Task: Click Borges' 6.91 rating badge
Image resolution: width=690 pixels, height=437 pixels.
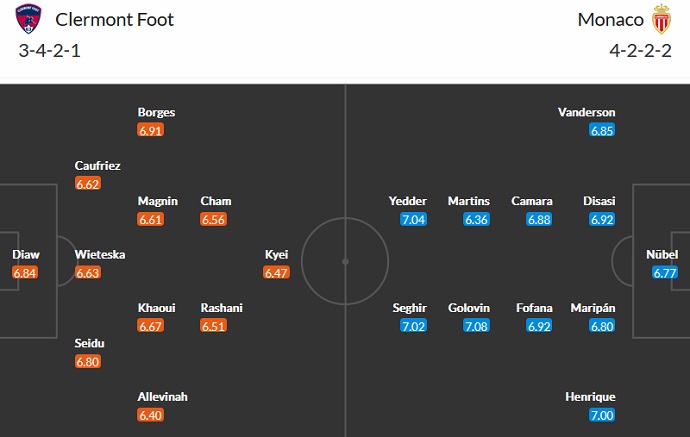Action: [150, 130]
